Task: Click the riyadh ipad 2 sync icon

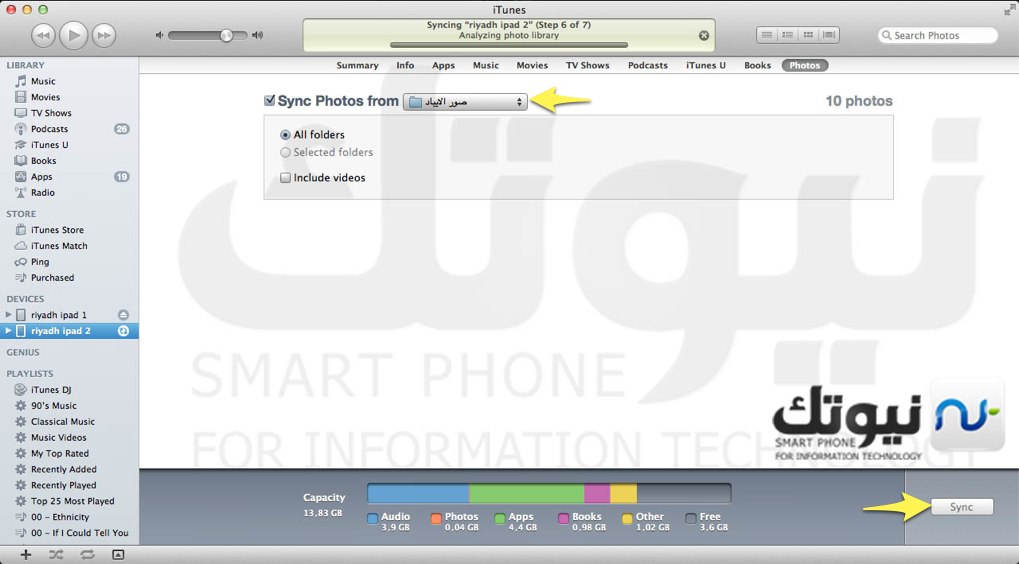Action: tap(123, 331)
